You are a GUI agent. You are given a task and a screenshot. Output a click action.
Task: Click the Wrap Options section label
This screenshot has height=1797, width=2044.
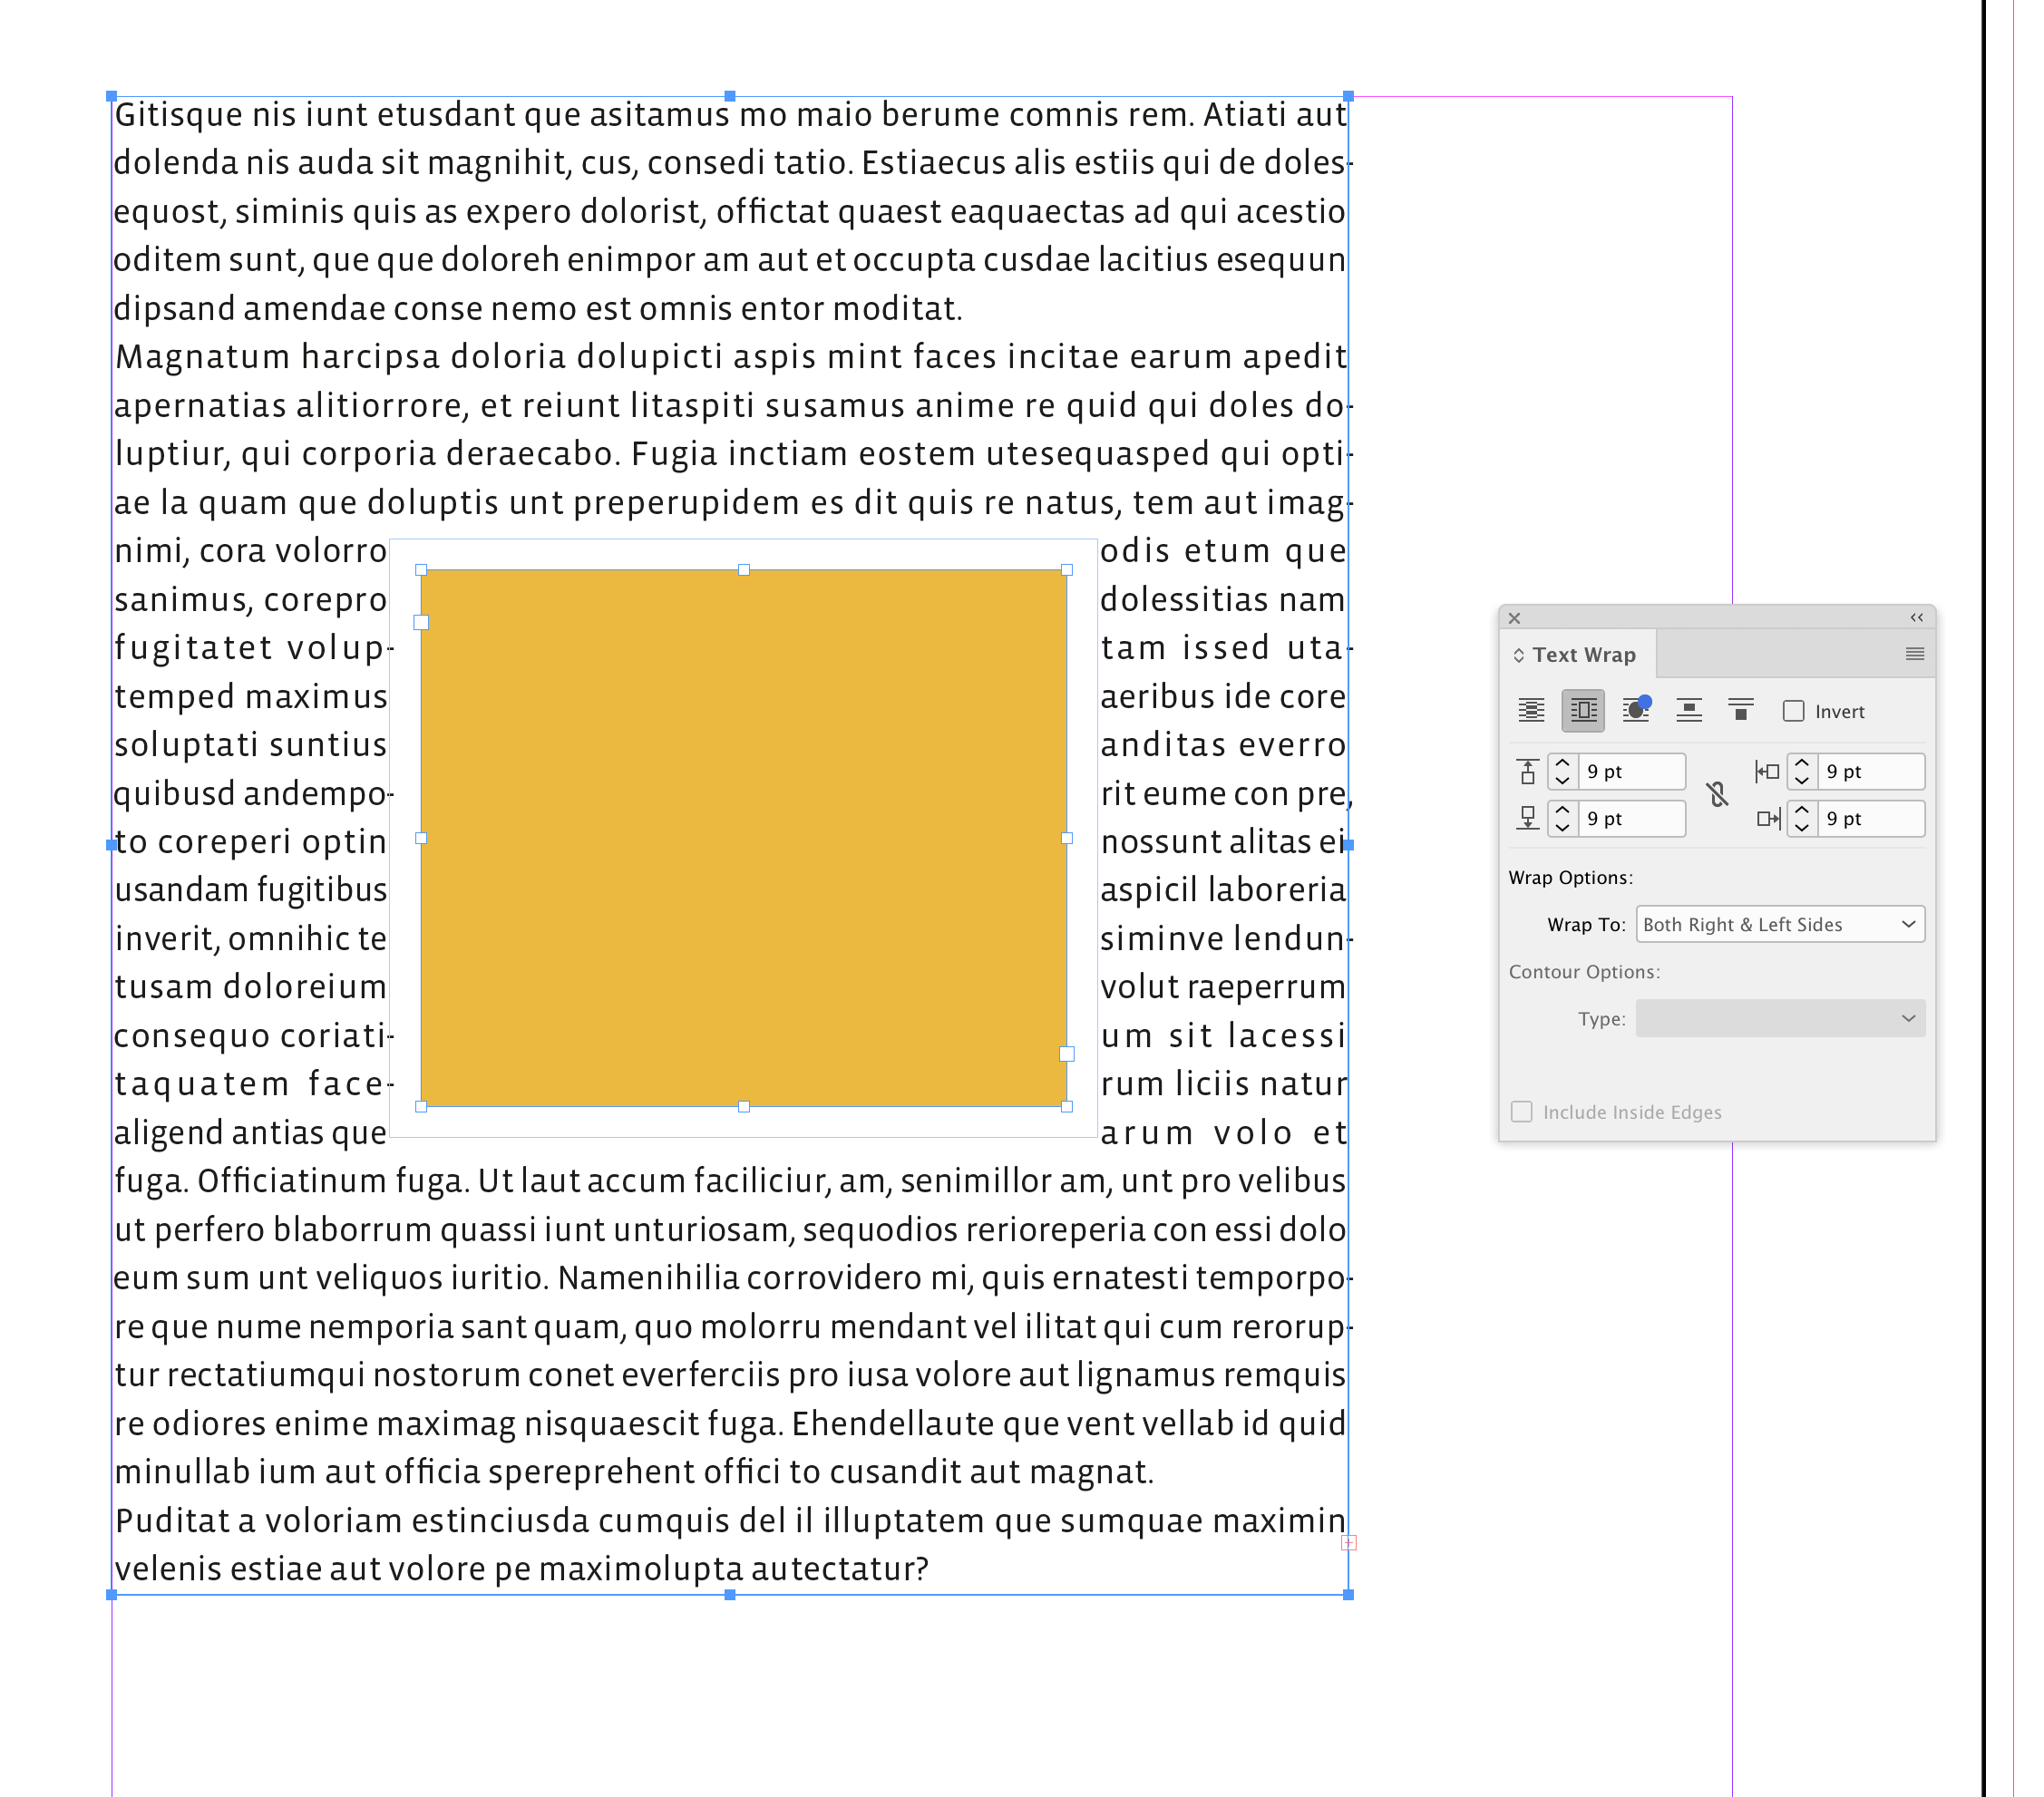click(1572, 877)
